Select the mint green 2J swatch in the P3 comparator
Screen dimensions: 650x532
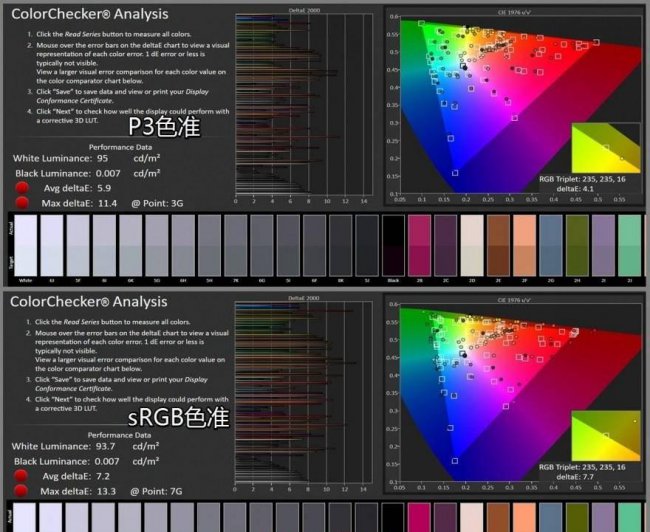(630, 245)
